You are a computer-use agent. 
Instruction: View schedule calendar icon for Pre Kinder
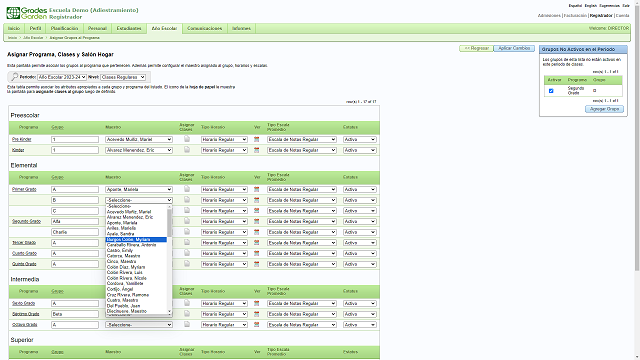256,140
